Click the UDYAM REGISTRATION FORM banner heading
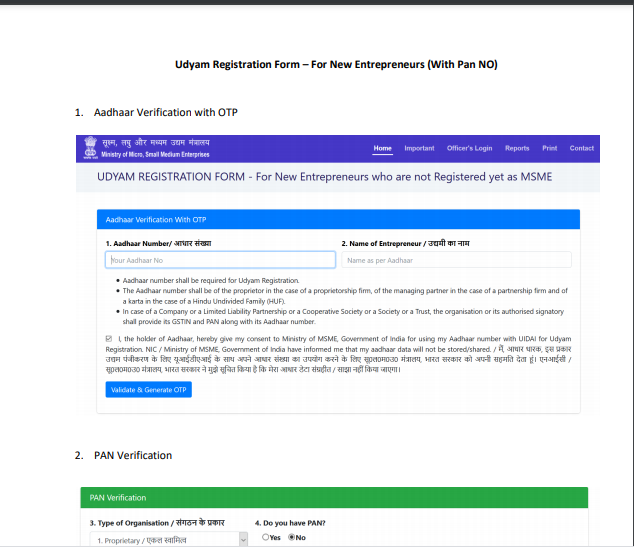The width and height of the screenshot is (634, 547). [324, 177]
